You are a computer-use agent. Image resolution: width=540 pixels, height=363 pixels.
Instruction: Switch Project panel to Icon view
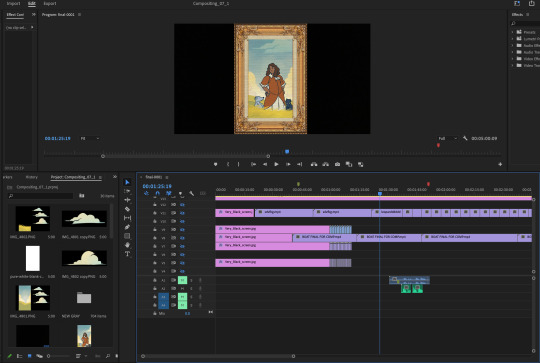click(30, 356)
